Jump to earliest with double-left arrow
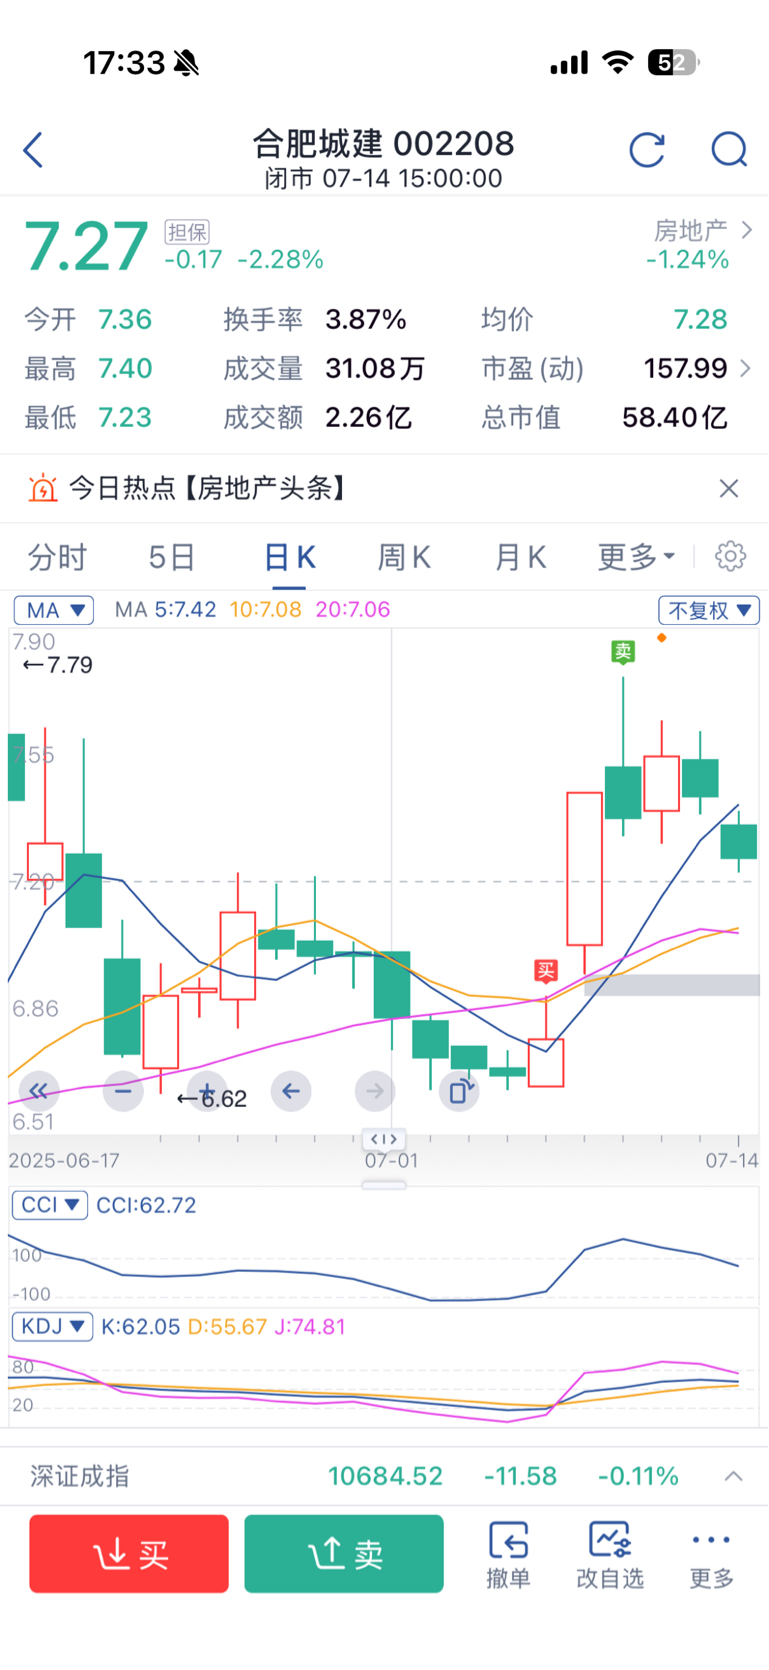Viewport: 769px width, 1670px height. [39, 1091]
